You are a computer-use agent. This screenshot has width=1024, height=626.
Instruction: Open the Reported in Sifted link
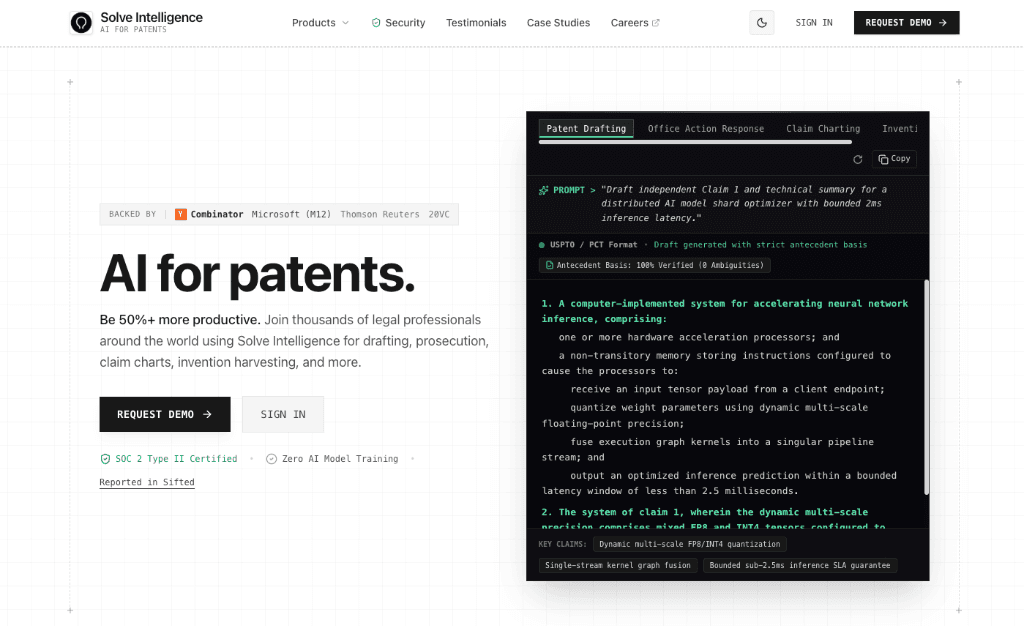(x=147, y=482)
